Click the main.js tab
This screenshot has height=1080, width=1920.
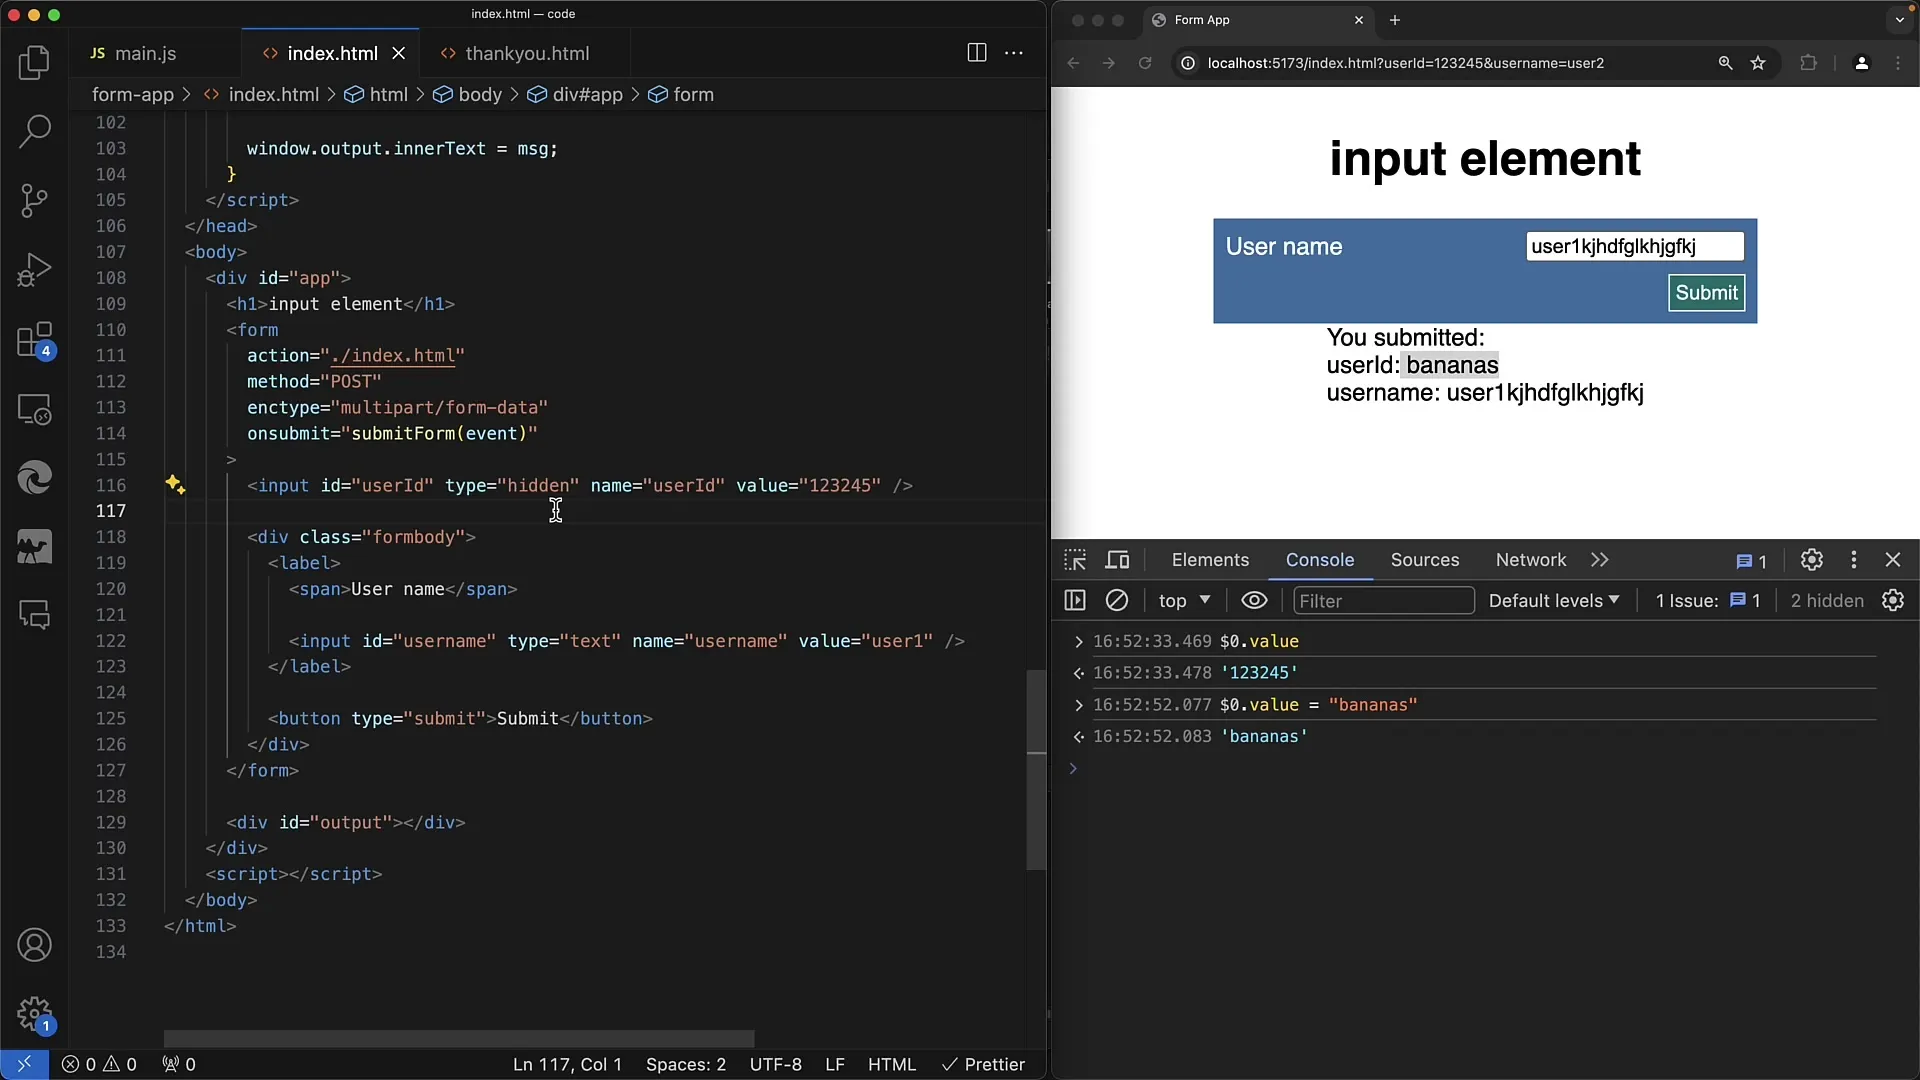[x=145, y=53]
